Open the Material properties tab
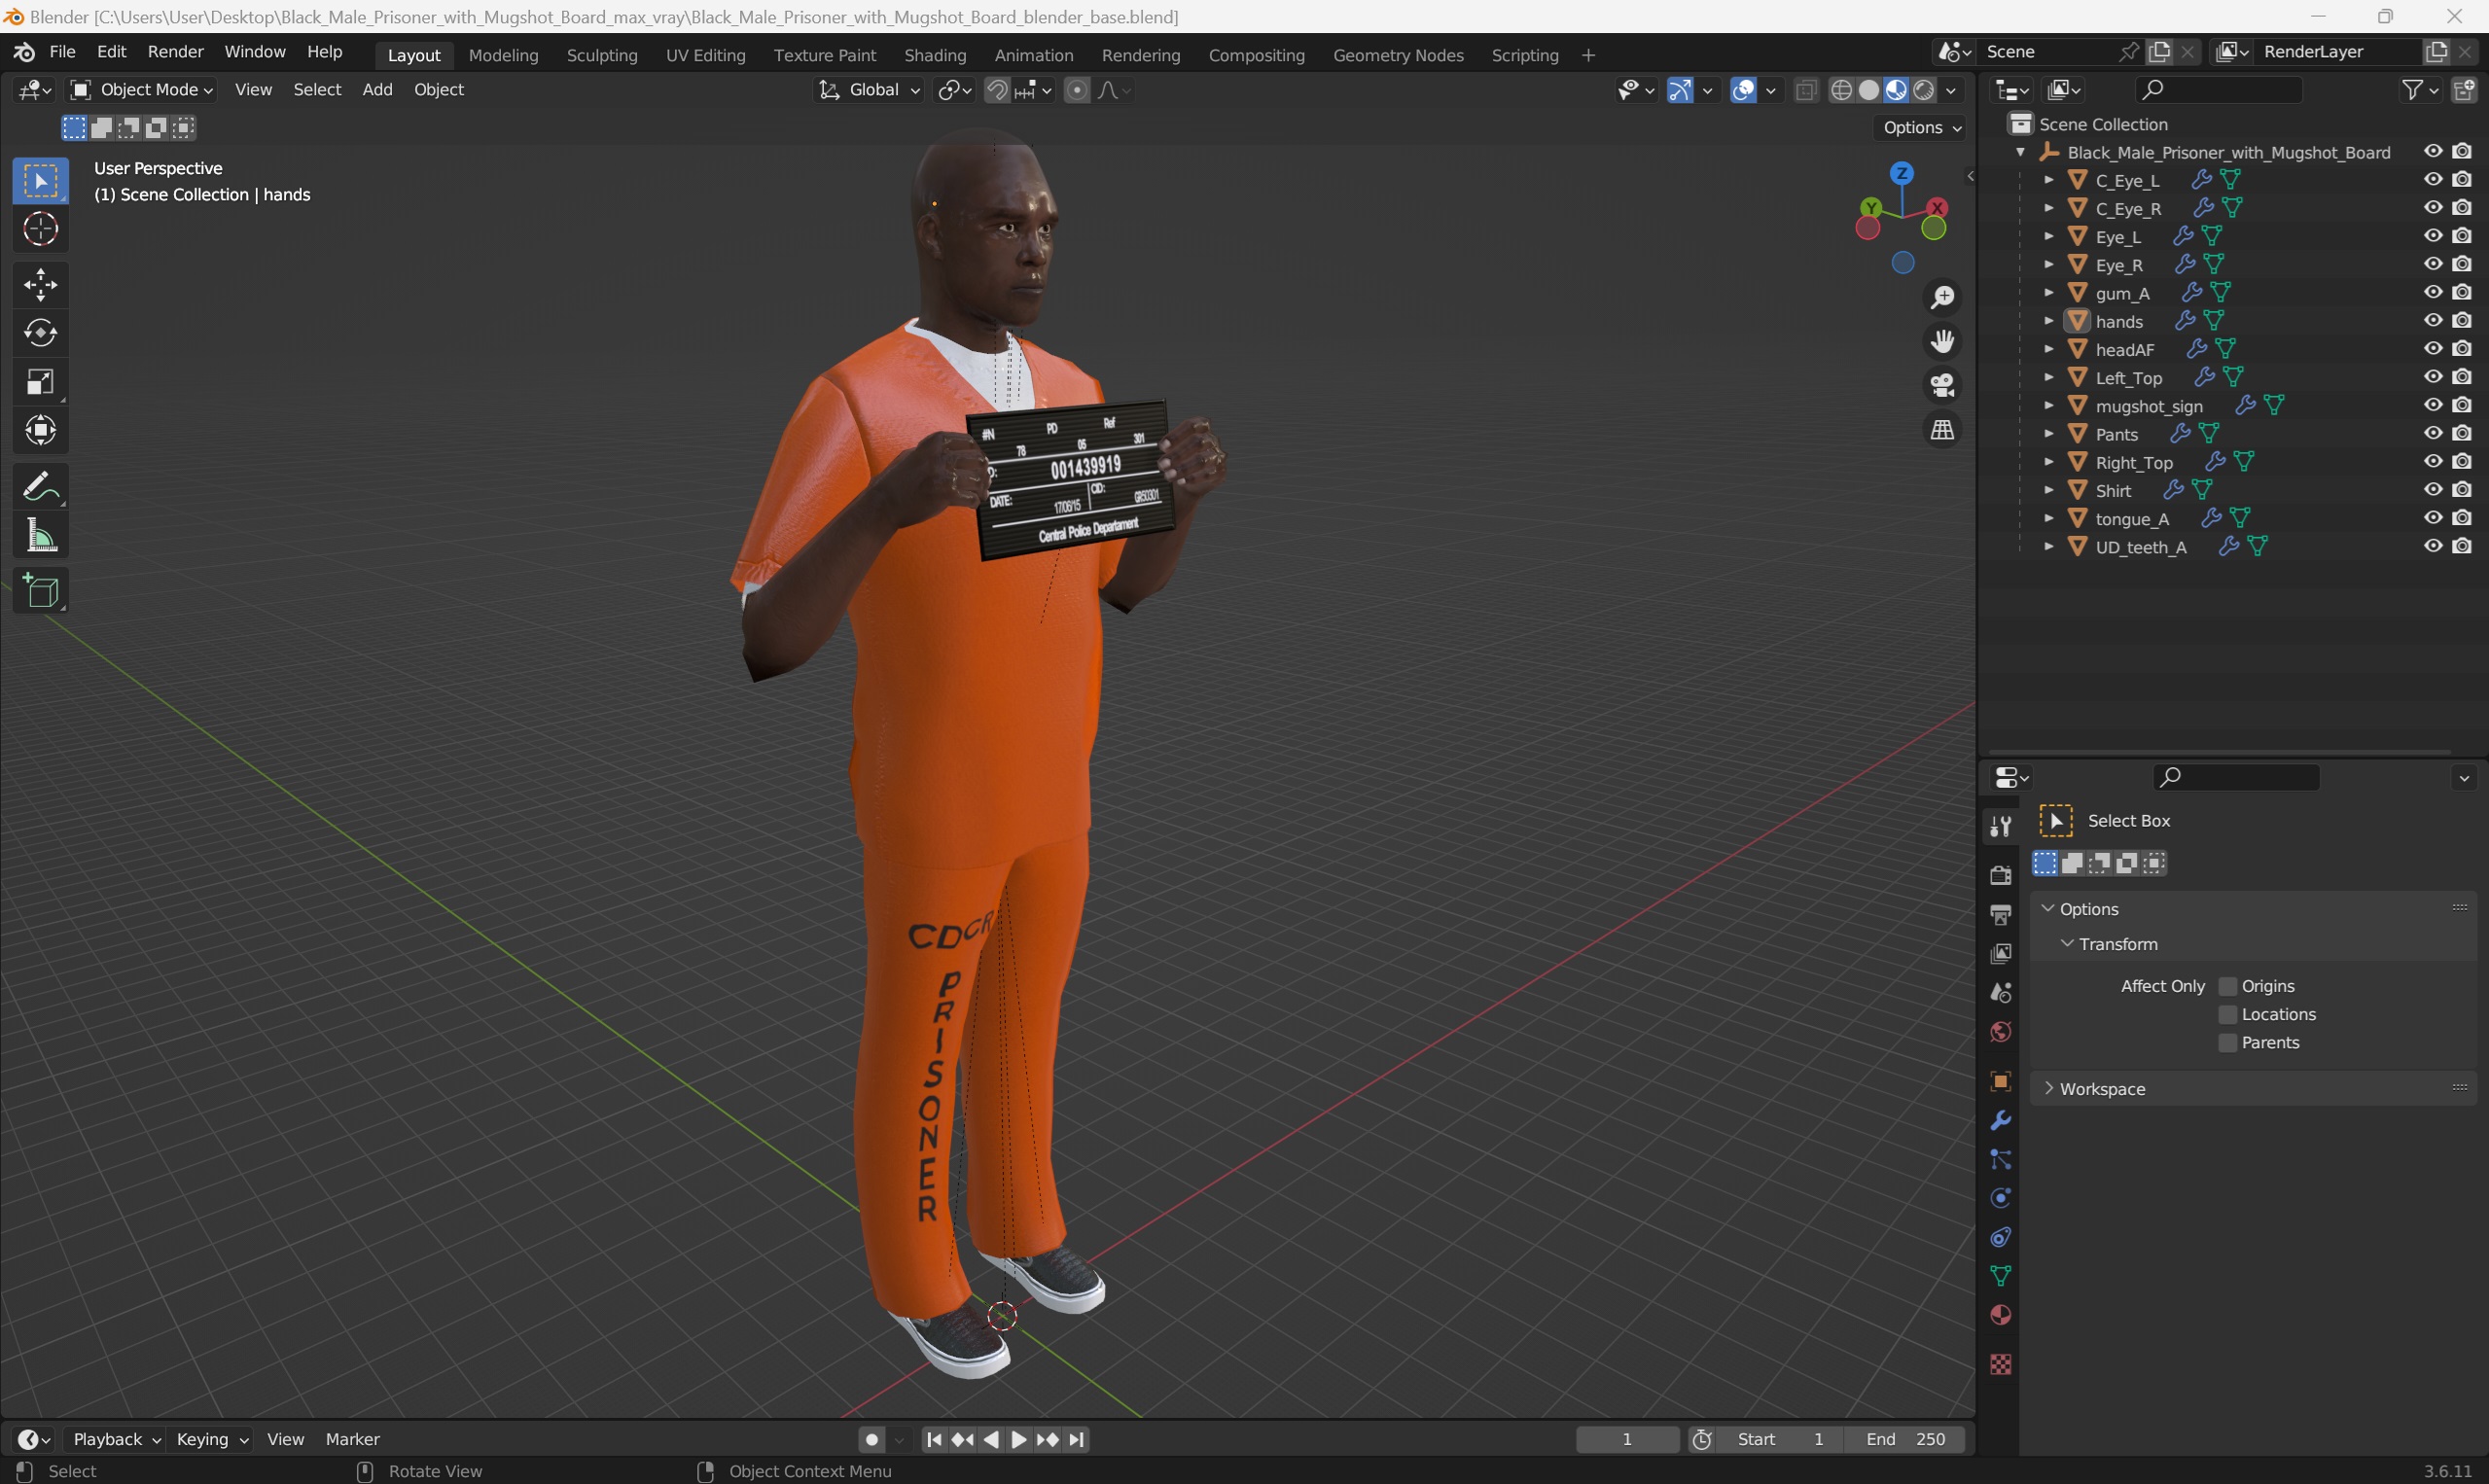This screenshot has width=2489, height=1484. click(x=2000, y=1315)
